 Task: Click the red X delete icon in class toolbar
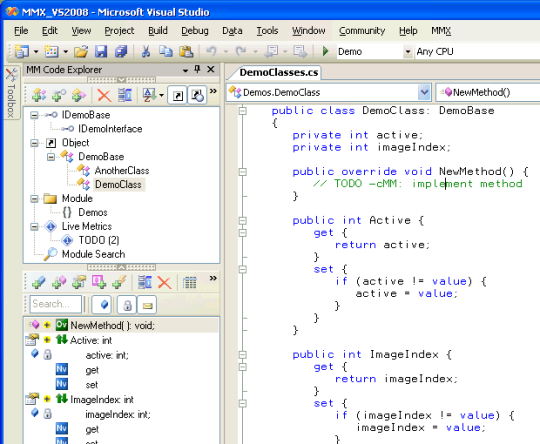[x=104, y=95]
